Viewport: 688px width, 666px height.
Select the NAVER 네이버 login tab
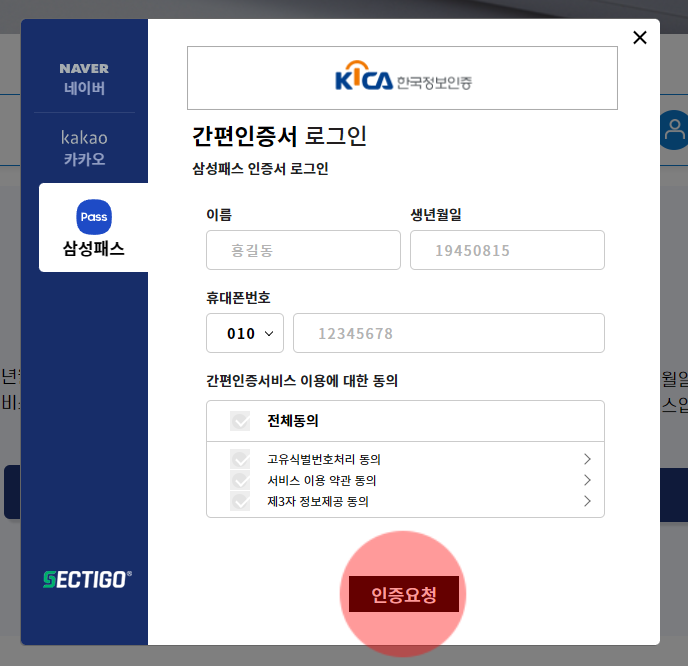pyautogui.click(x=84, y=79)
